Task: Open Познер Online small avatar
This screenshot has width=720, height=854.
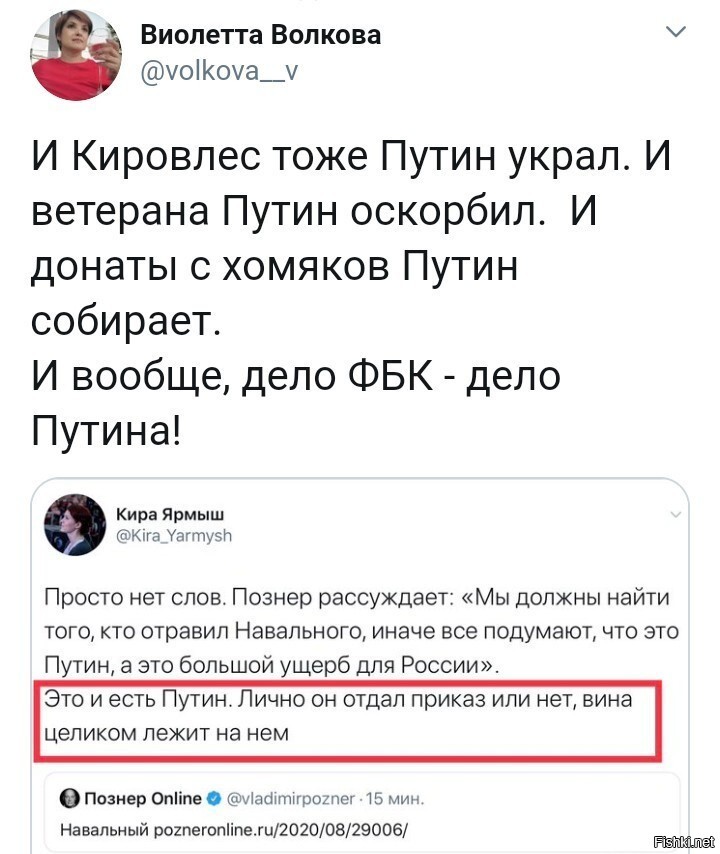Action: coord(69,798)
